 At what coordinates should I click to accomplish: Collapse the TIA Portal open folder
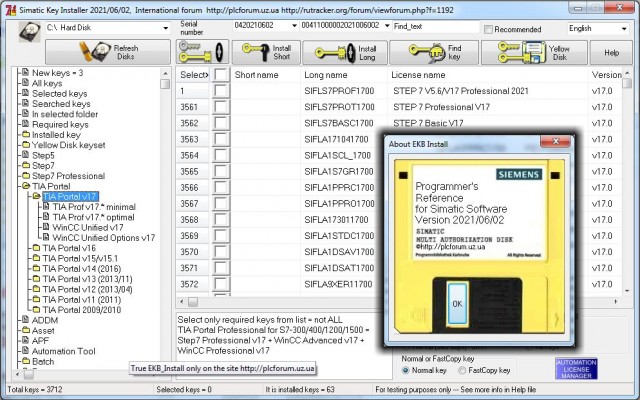pos(26,186)
